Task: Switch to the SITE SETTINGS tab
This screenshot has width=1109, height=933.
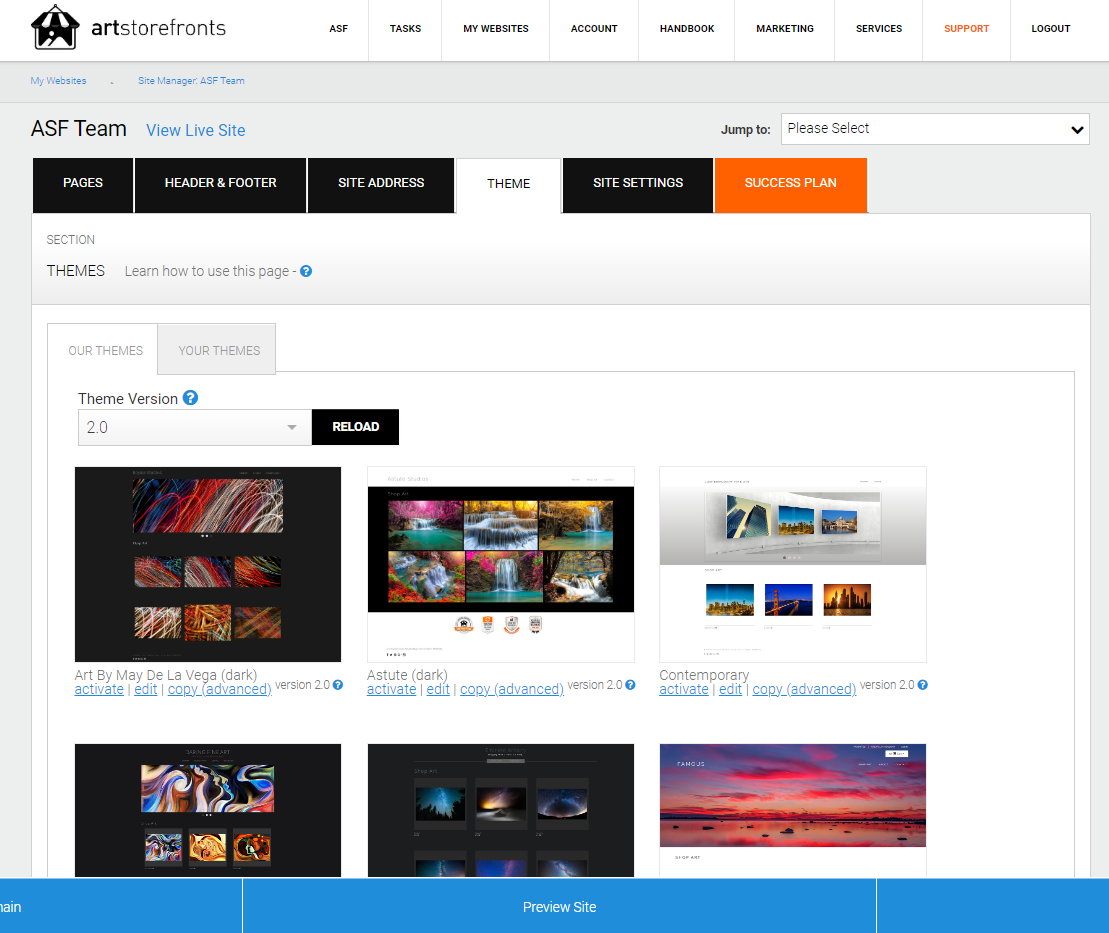Action: [637, 184]
